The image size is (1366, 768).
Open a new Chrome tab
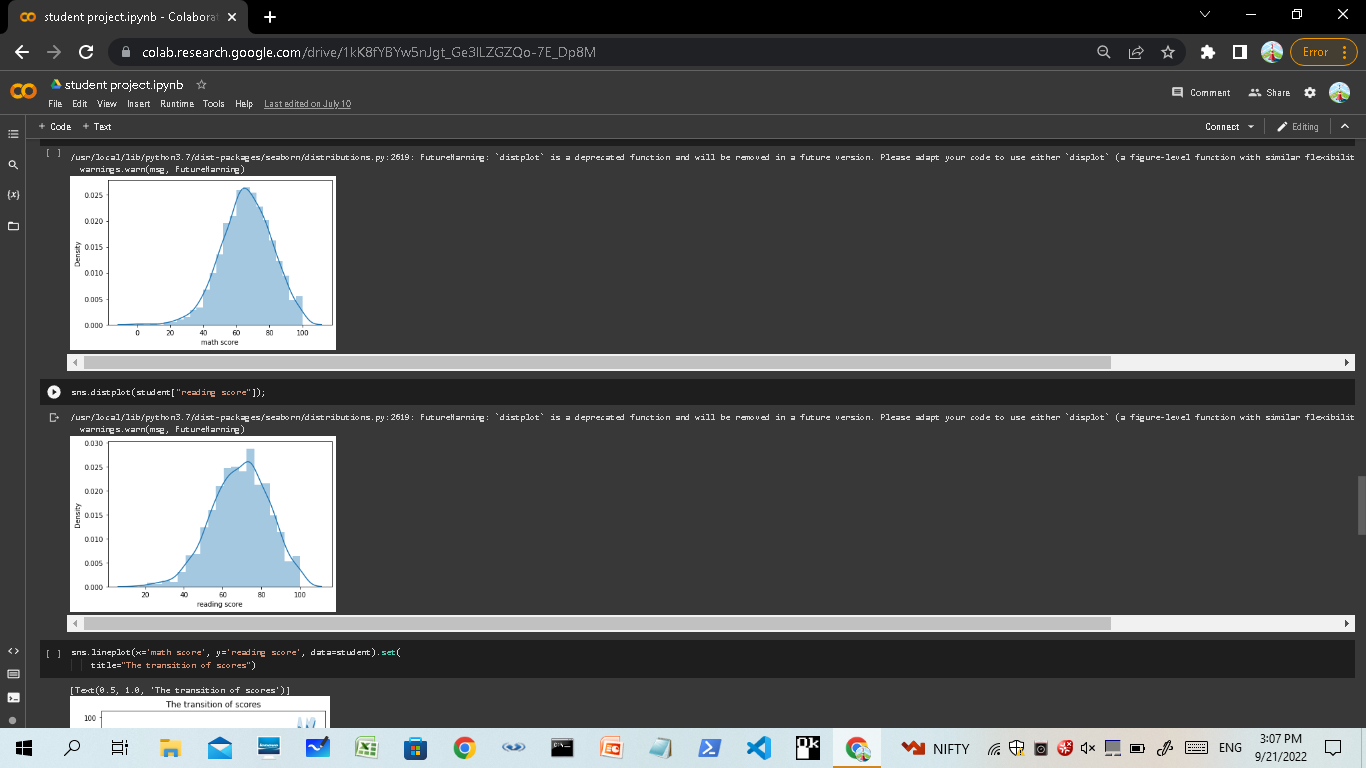(x=270, y=17)
